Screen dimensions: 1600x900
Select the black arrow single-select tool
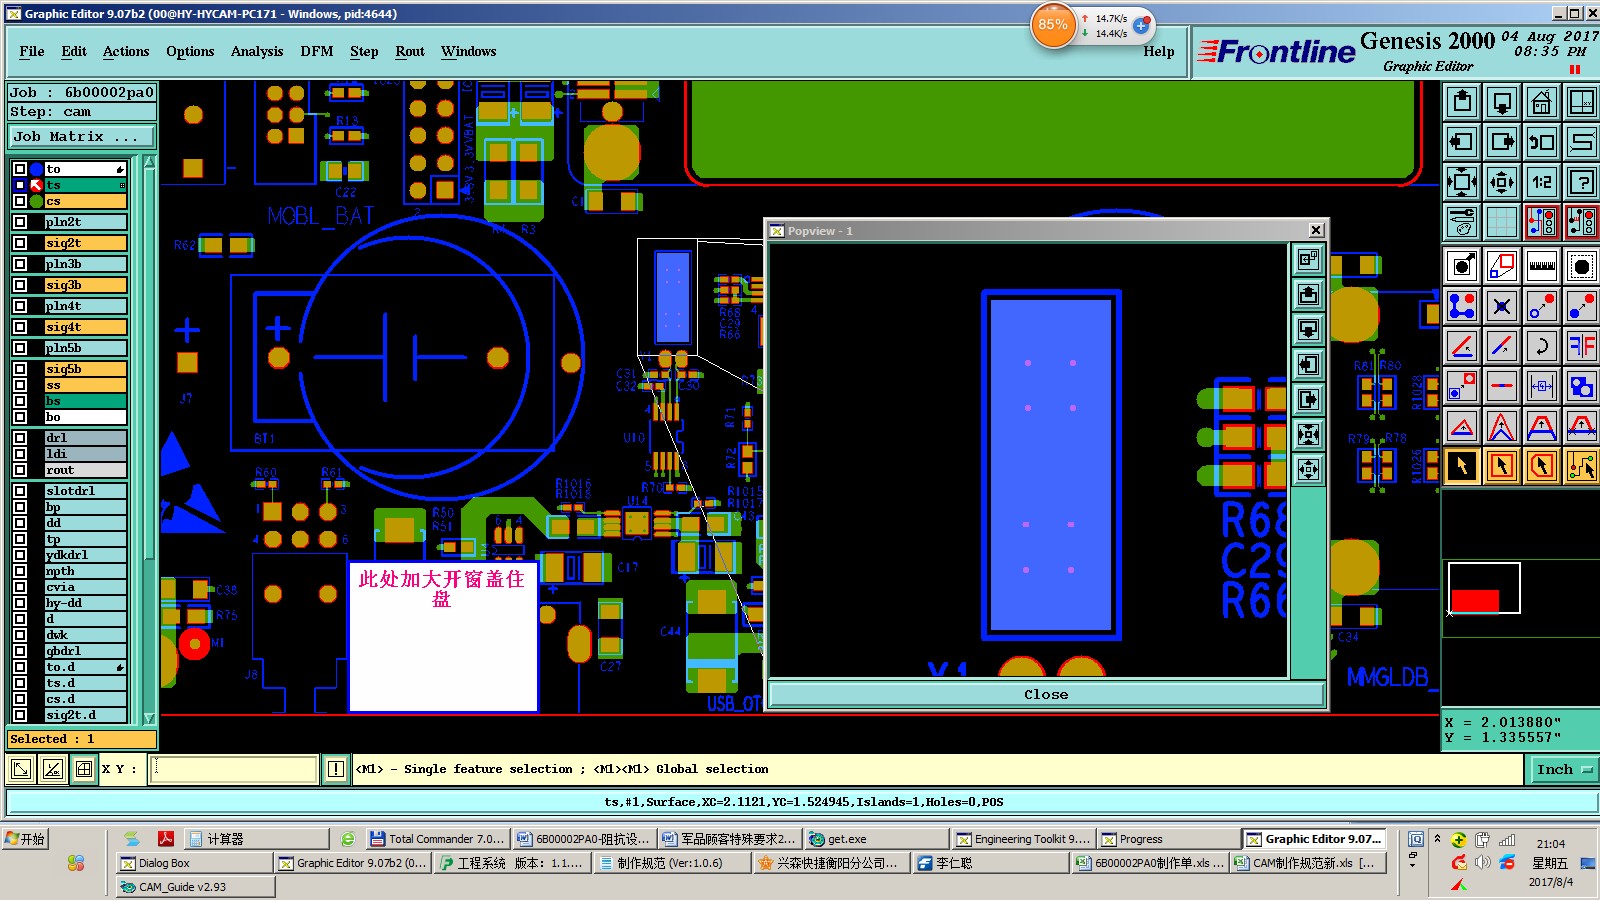click(1462, 466)
